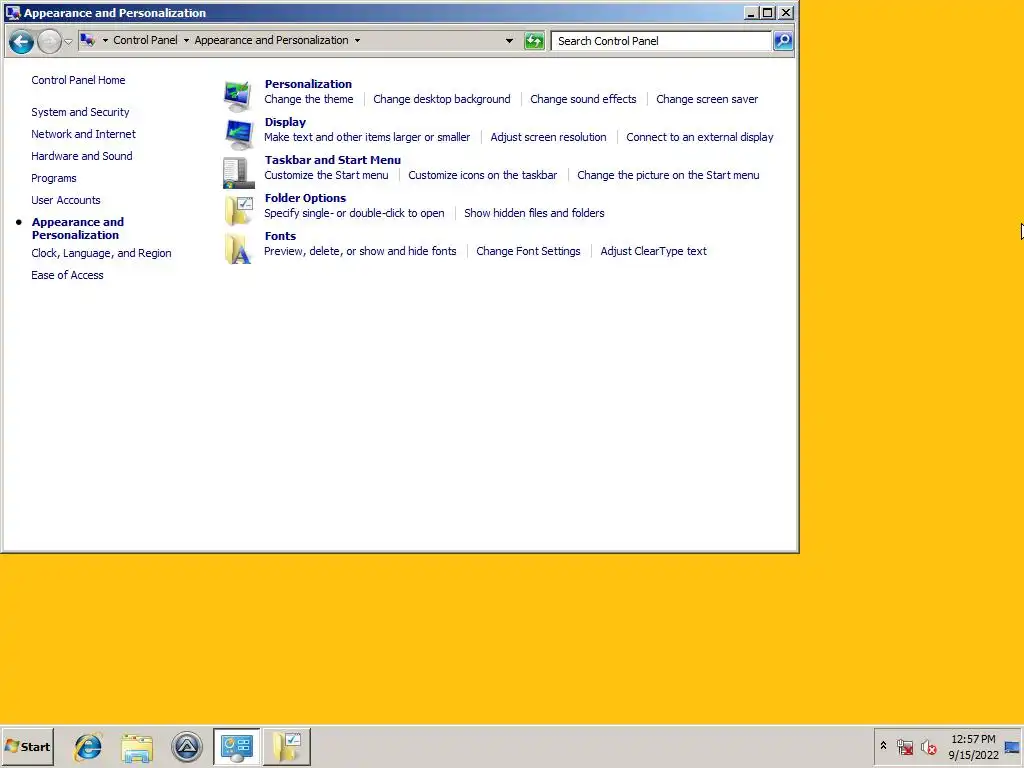1024x768 pixels.
Task: Expand dropdown arrow after Control Panel breadcrumb
Action: pos(186,40)
